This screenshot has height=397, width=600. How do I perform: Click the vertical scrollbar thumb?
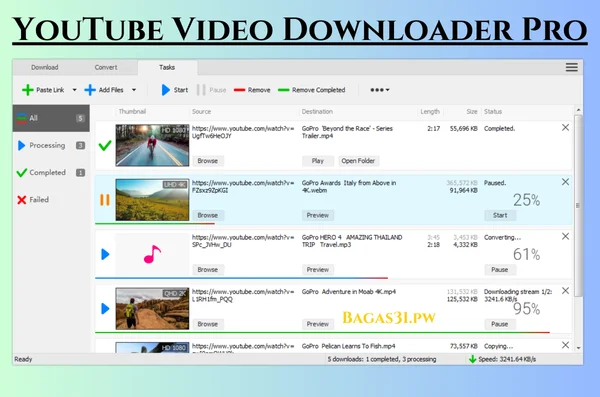(x=578, y=206)
